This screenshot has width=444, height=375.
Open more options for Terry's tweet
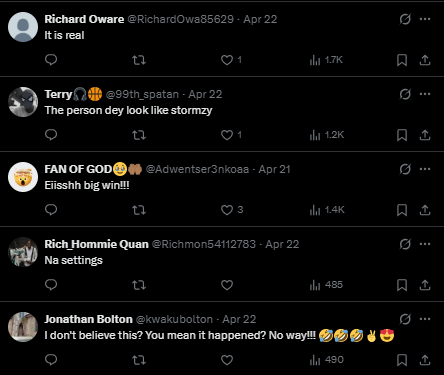tap(425, 94)
